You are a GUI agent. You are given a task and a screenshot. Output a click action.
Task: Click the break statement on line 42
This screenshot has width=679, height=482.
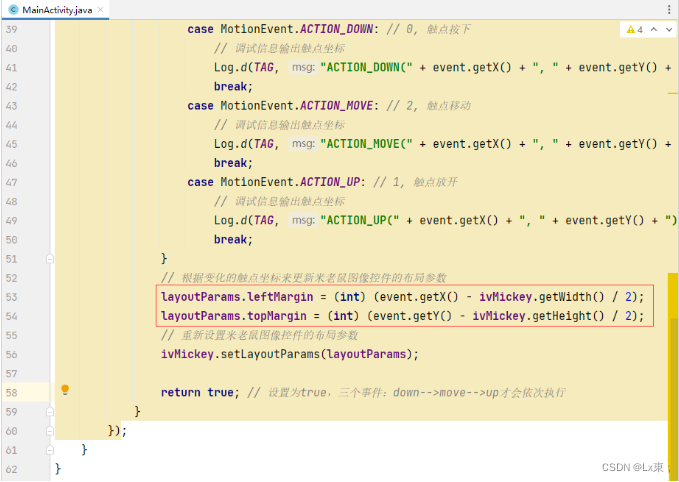233,87
